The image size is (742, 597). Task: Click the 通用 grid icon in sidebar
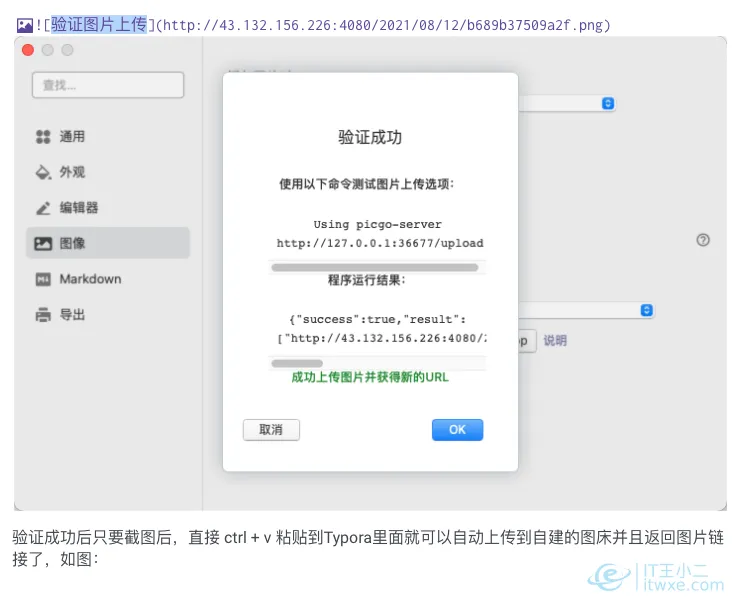pyautogui.click(x=43, y=137)
